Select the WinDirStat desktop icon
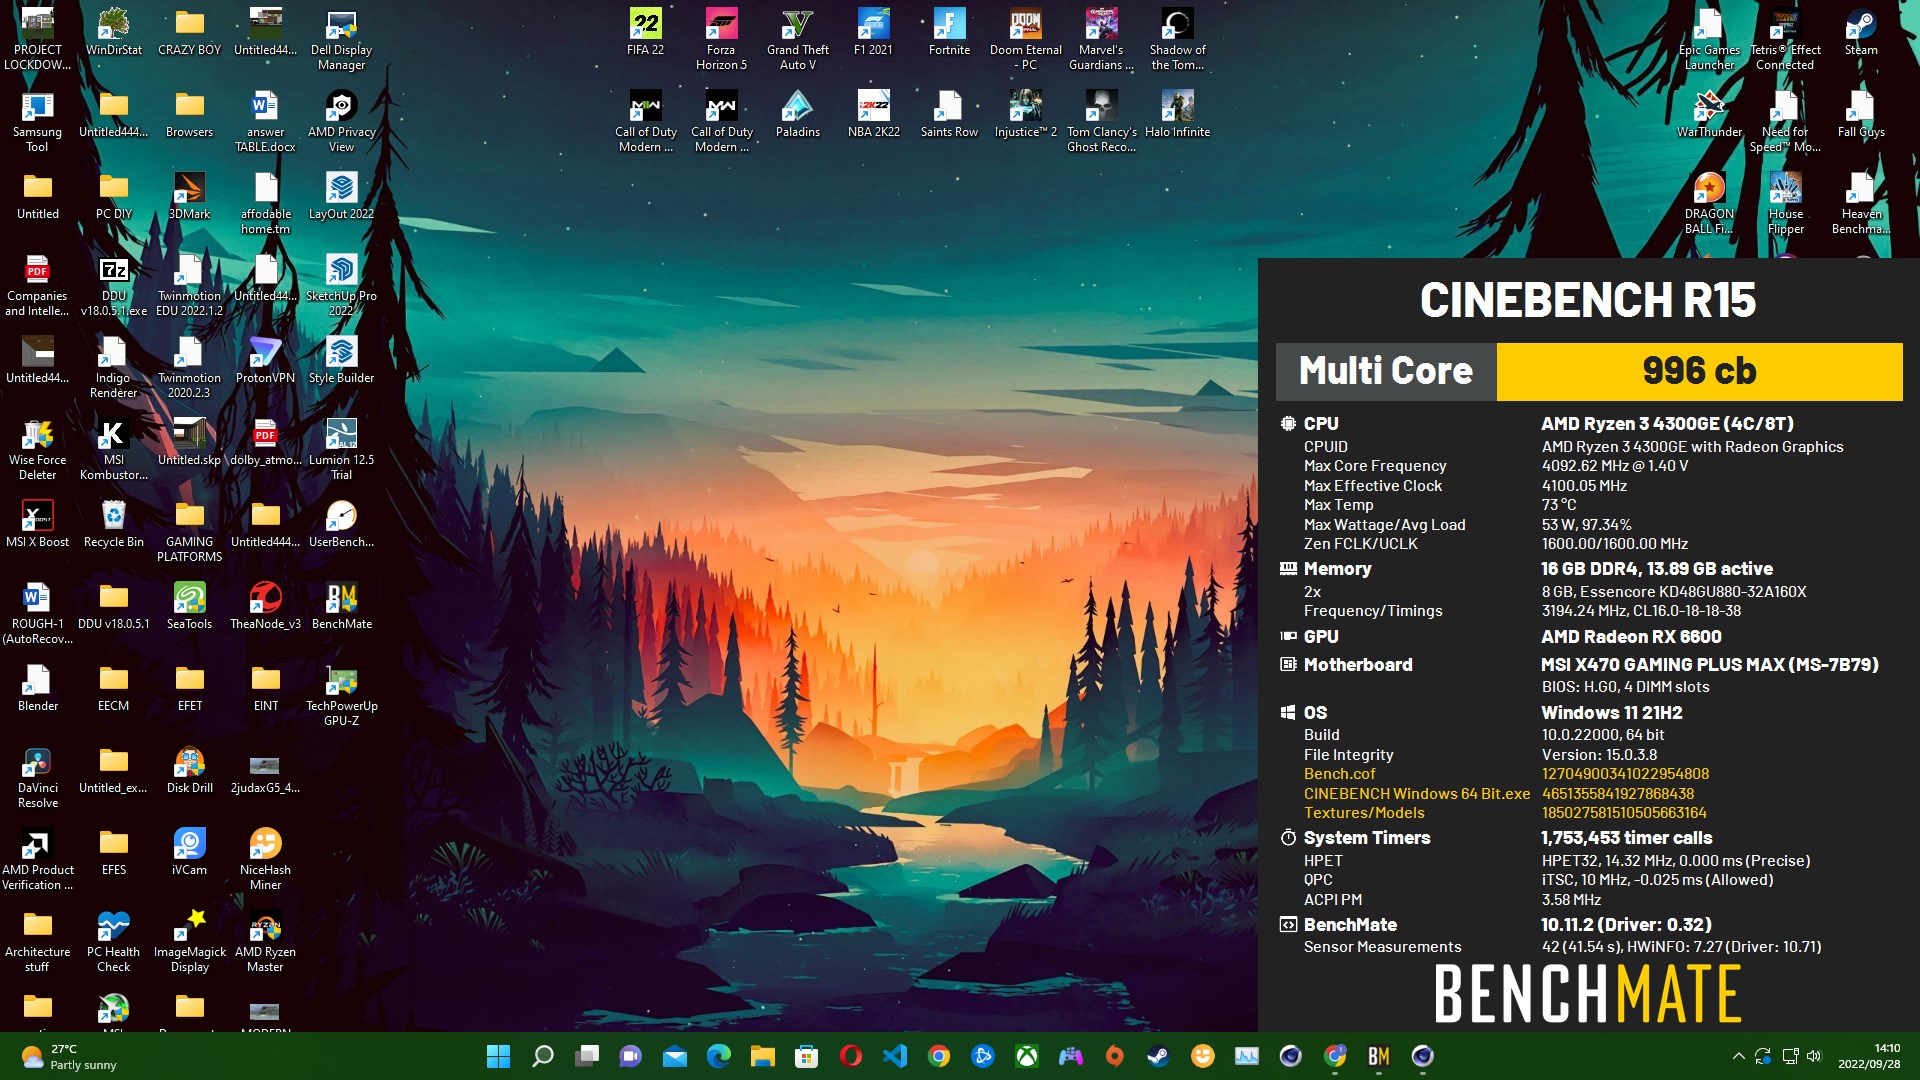This screenshot has width=1920, height=1080. tap(113, 31)
